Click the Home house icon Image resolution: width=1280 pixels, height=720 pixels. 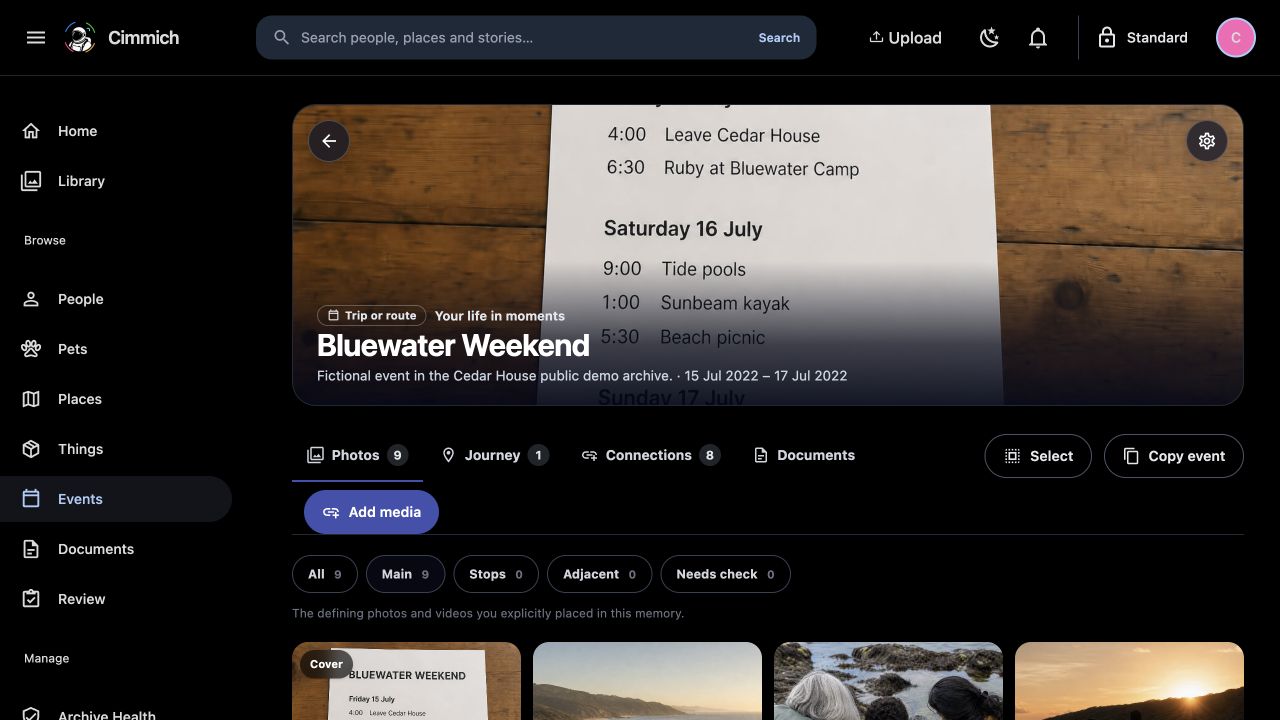(31, 131)
